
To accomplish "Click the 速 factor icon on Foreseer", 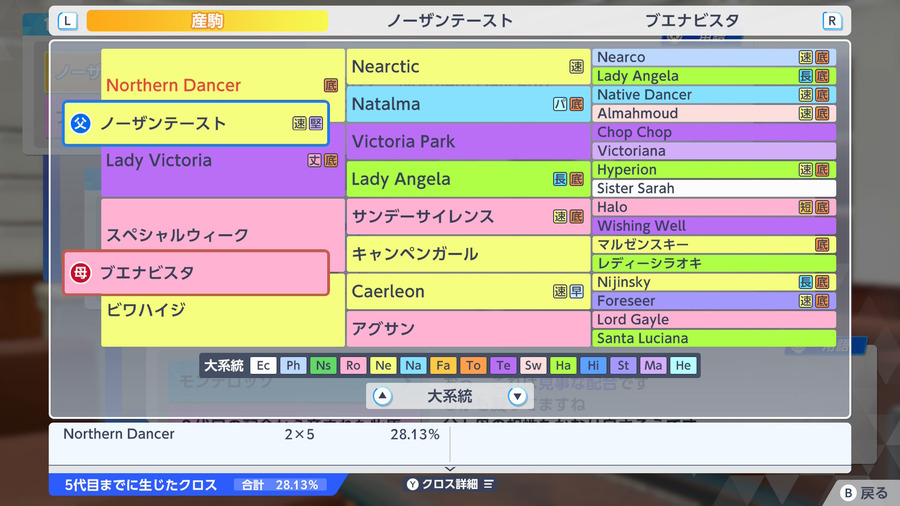I will pyautogui.click(x=805, y=301).
